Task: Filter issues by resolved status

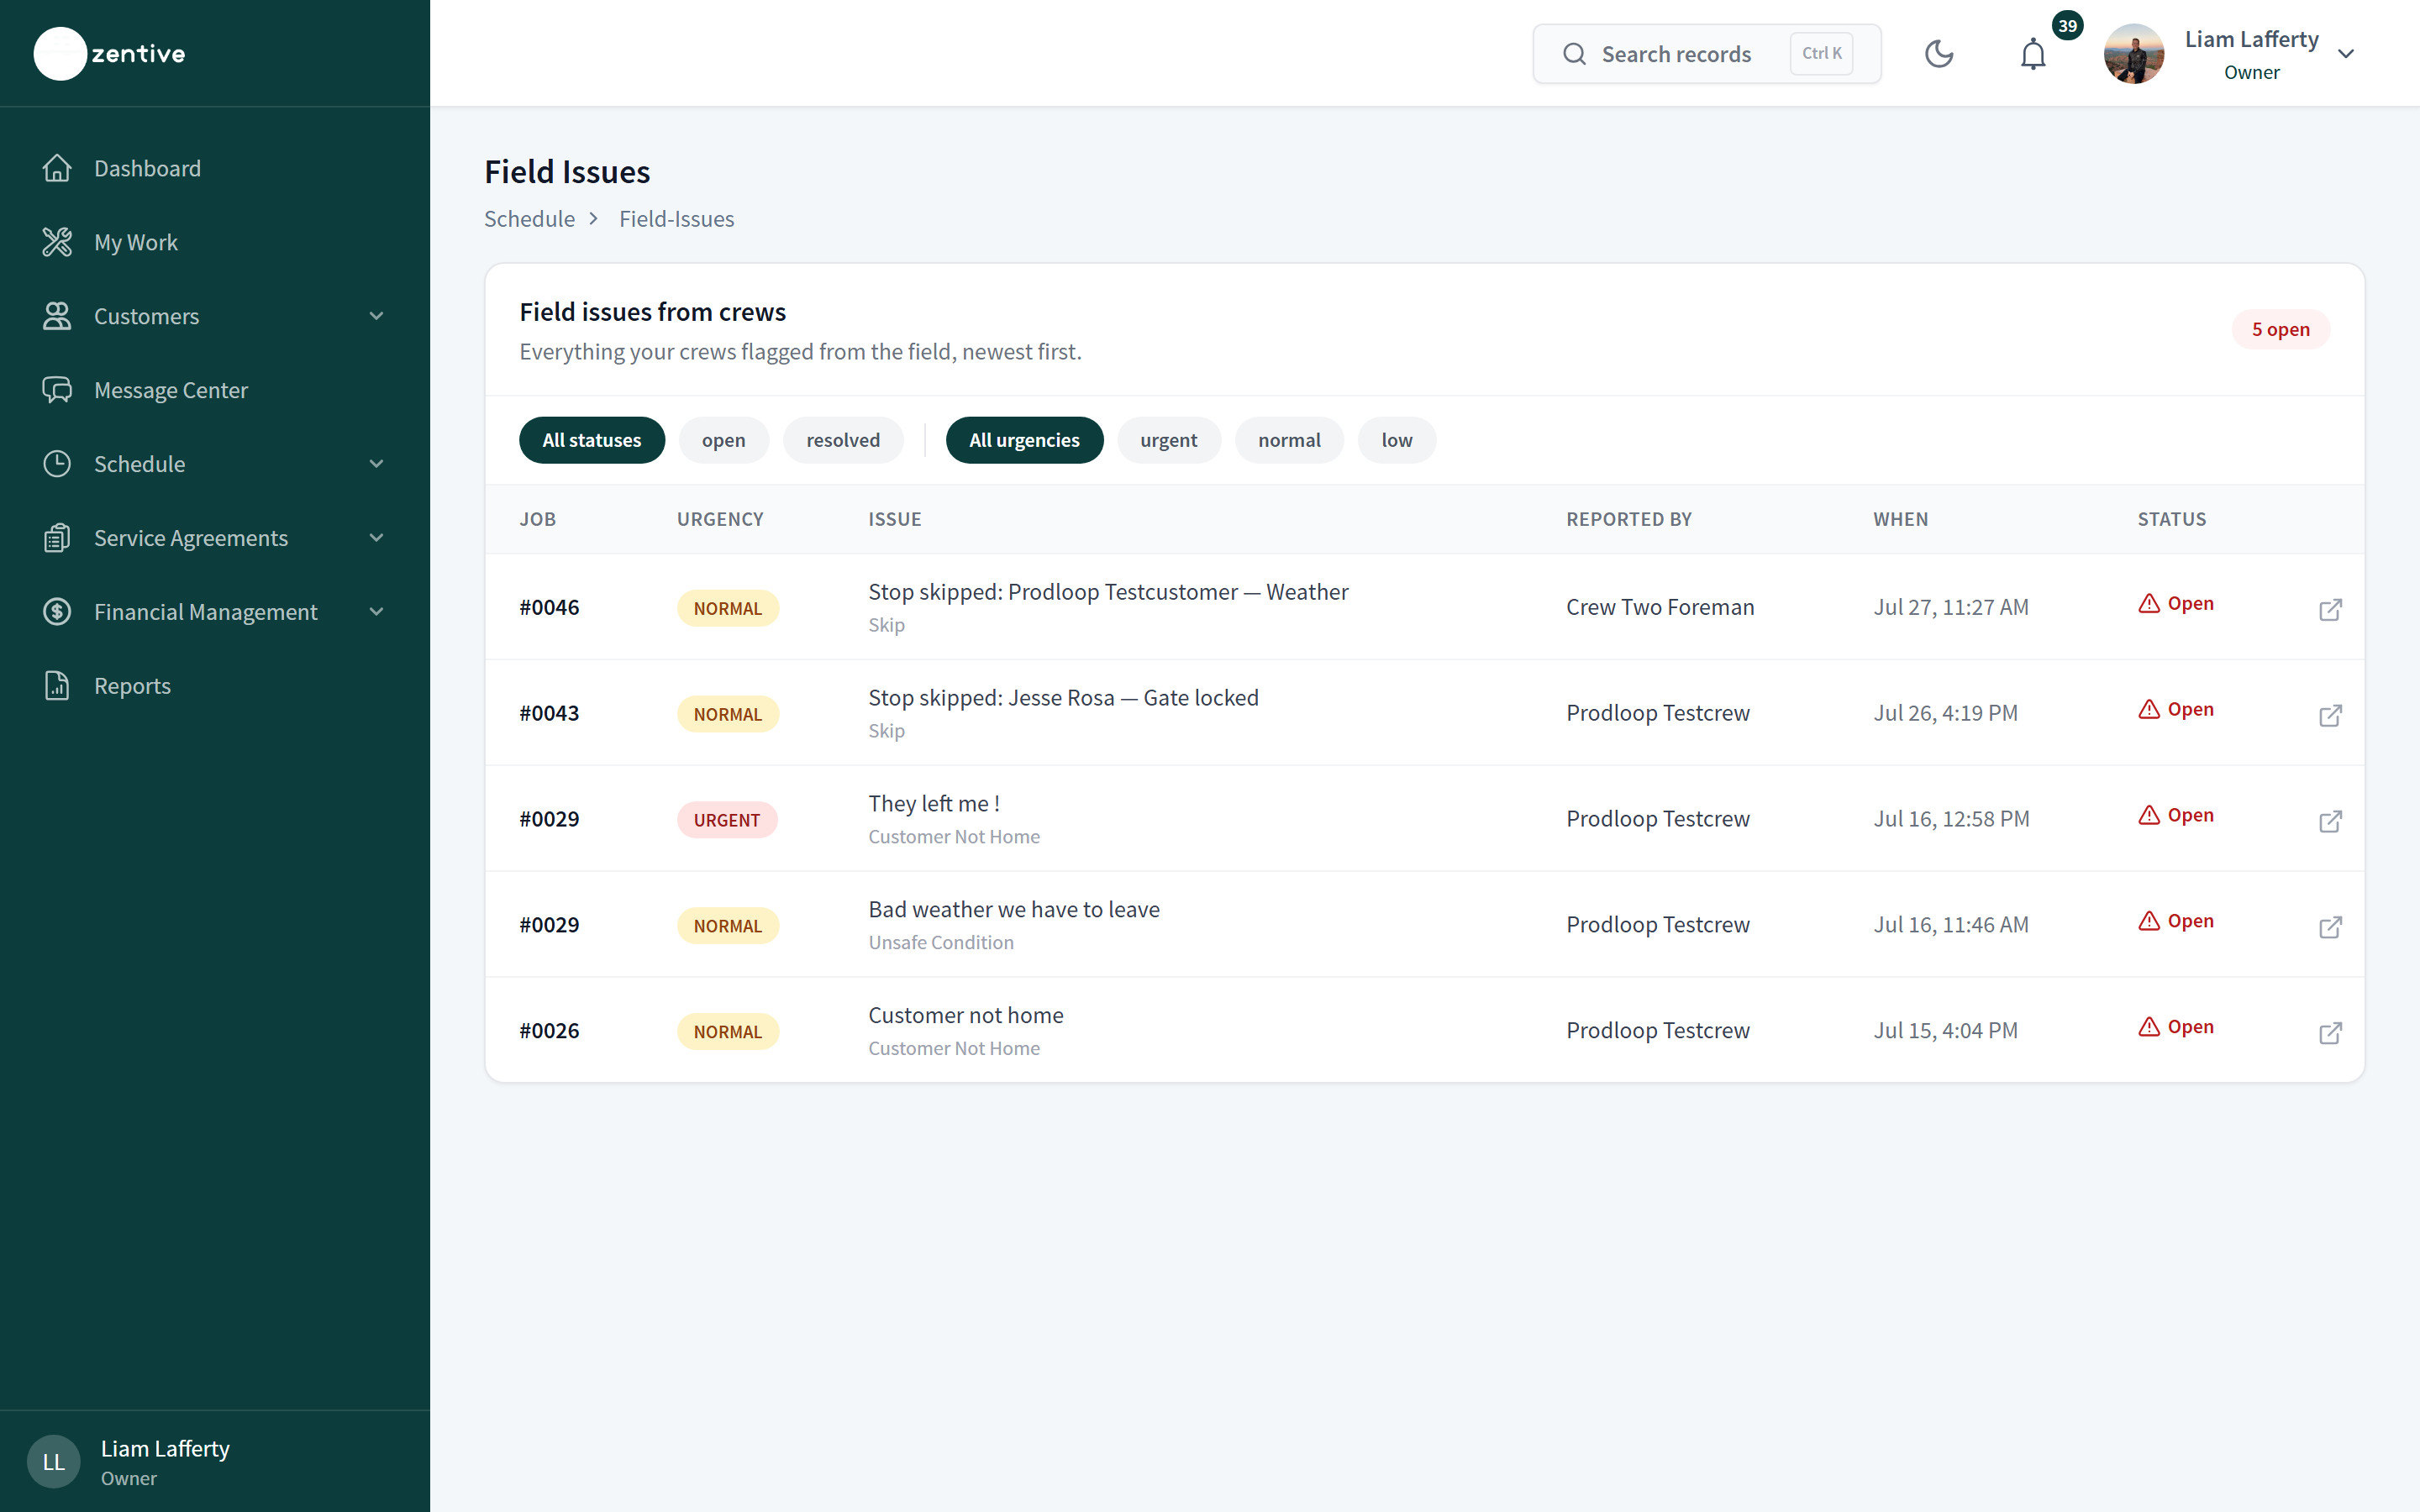Action: (x=843, y=440)
